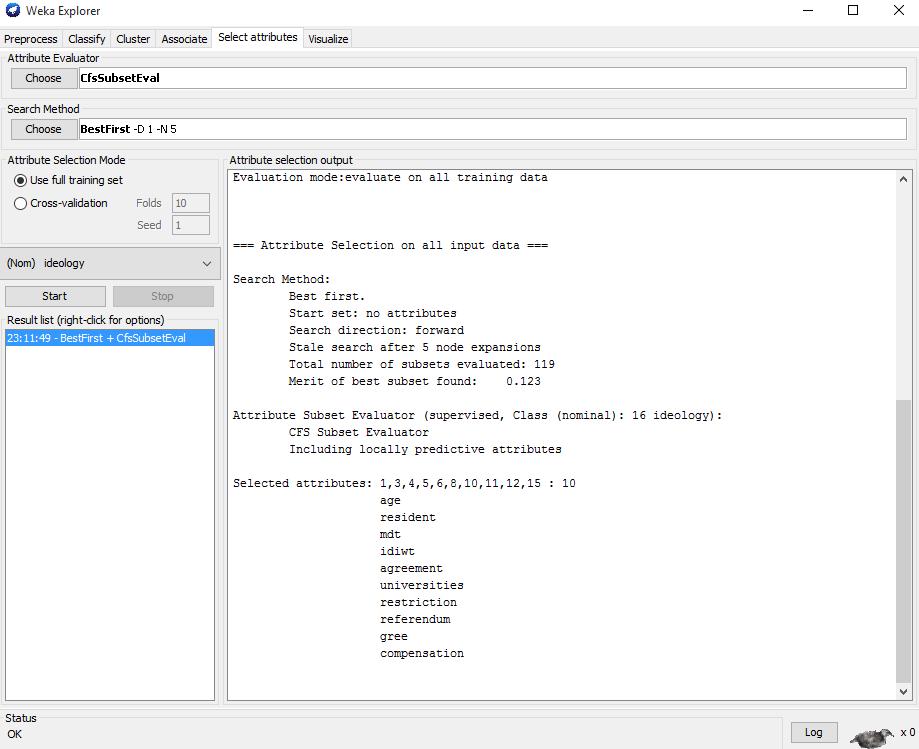Screen dimensions: 919x749
Task: Click the BestFirst -D 1 -N 5 field
Action: pos(492,129)
